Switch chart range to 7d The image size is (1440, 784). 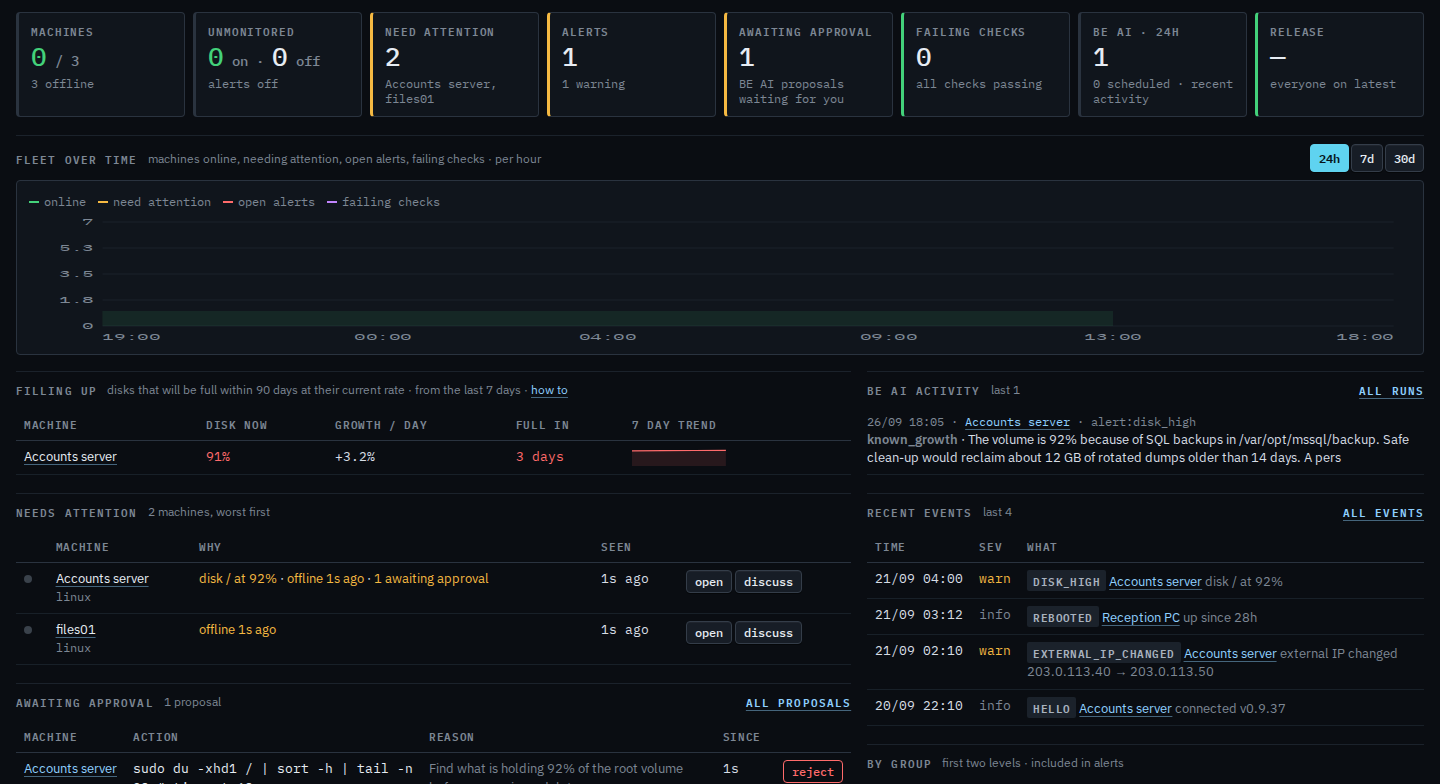pos(1367,158)
